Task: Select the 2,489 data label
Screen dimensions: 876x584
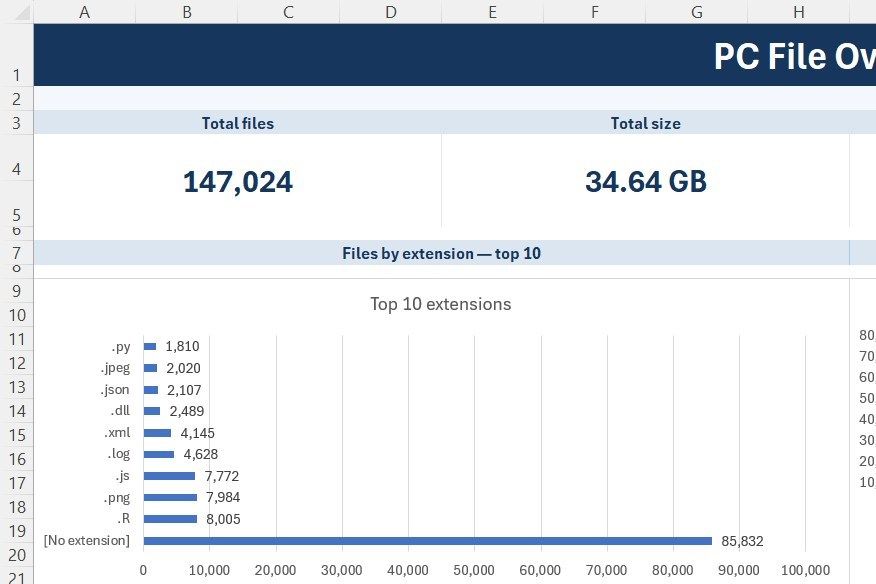Action: click(x=187, y=411)
